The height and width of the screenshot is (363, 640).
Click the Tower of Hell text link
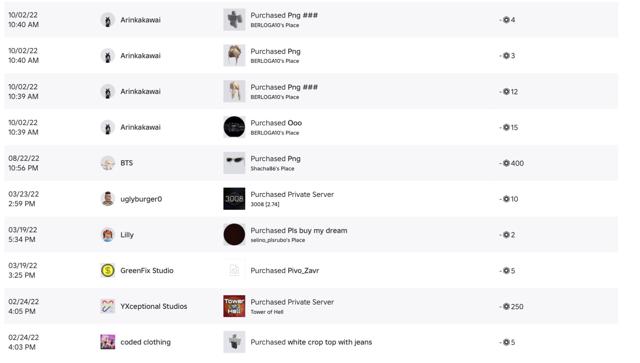click(x=267, y=312)
